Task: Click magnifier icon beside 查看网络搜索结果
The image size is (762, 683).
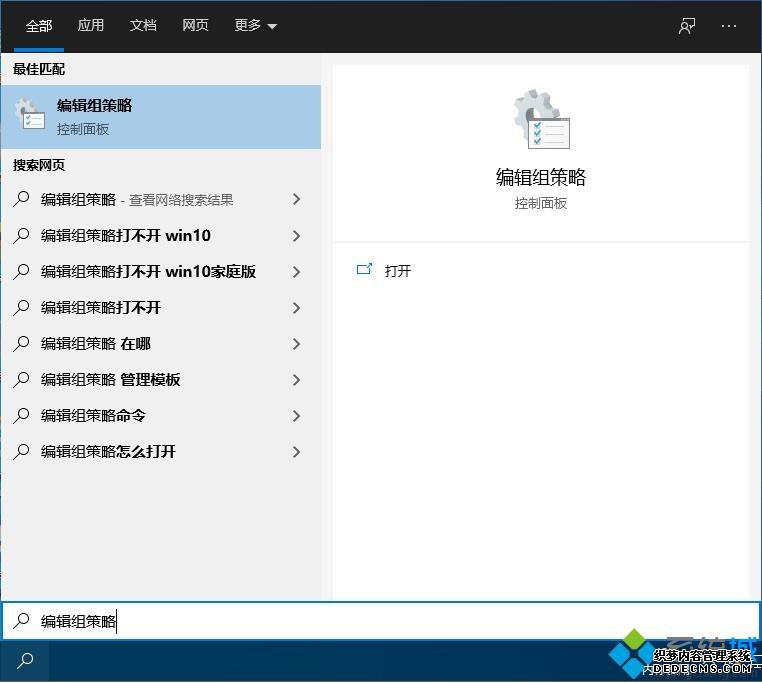Action: [21, 199]
